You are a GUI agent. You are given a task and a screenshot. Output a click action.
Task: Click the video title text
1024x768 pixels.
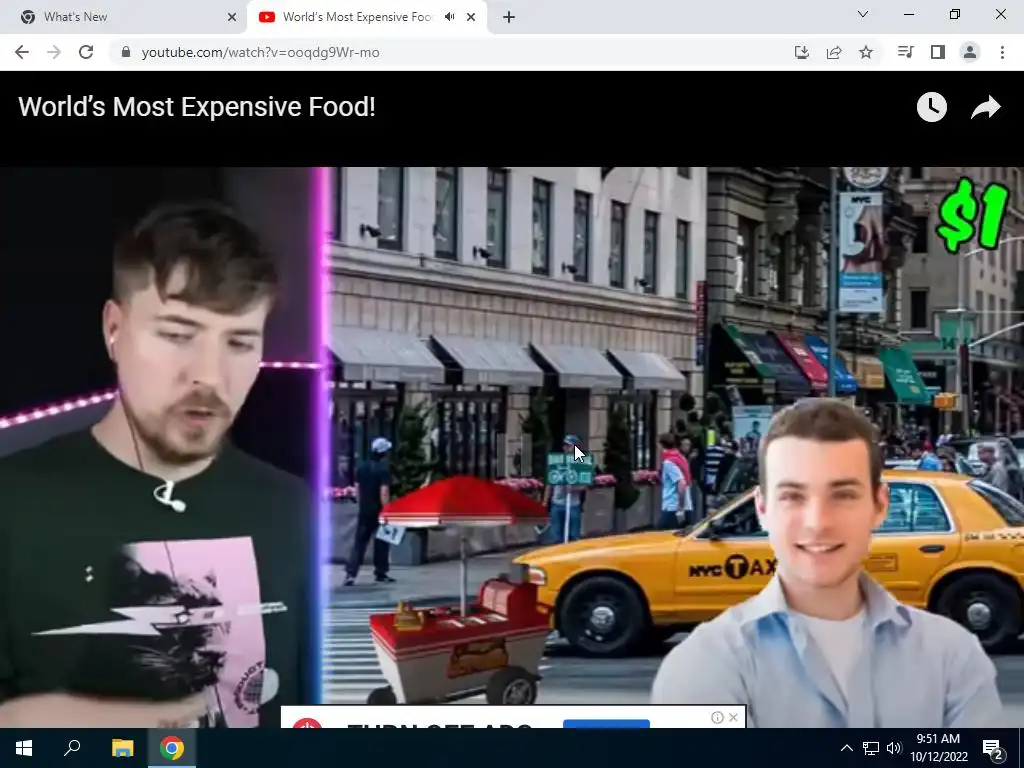coord(197,107)
